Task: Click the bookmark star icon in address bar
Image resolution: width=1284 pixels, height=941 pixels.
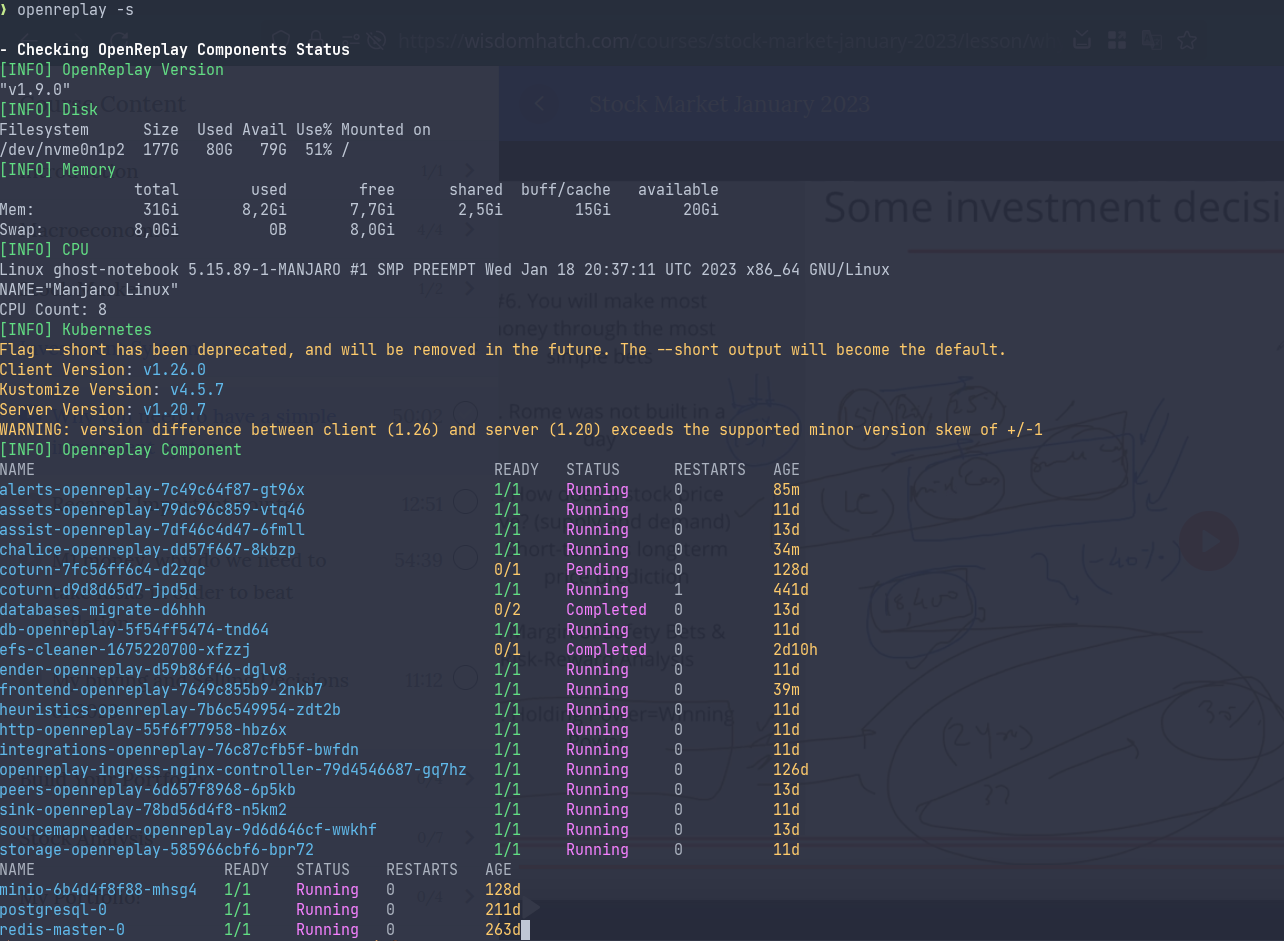Action: point(1187,41)
